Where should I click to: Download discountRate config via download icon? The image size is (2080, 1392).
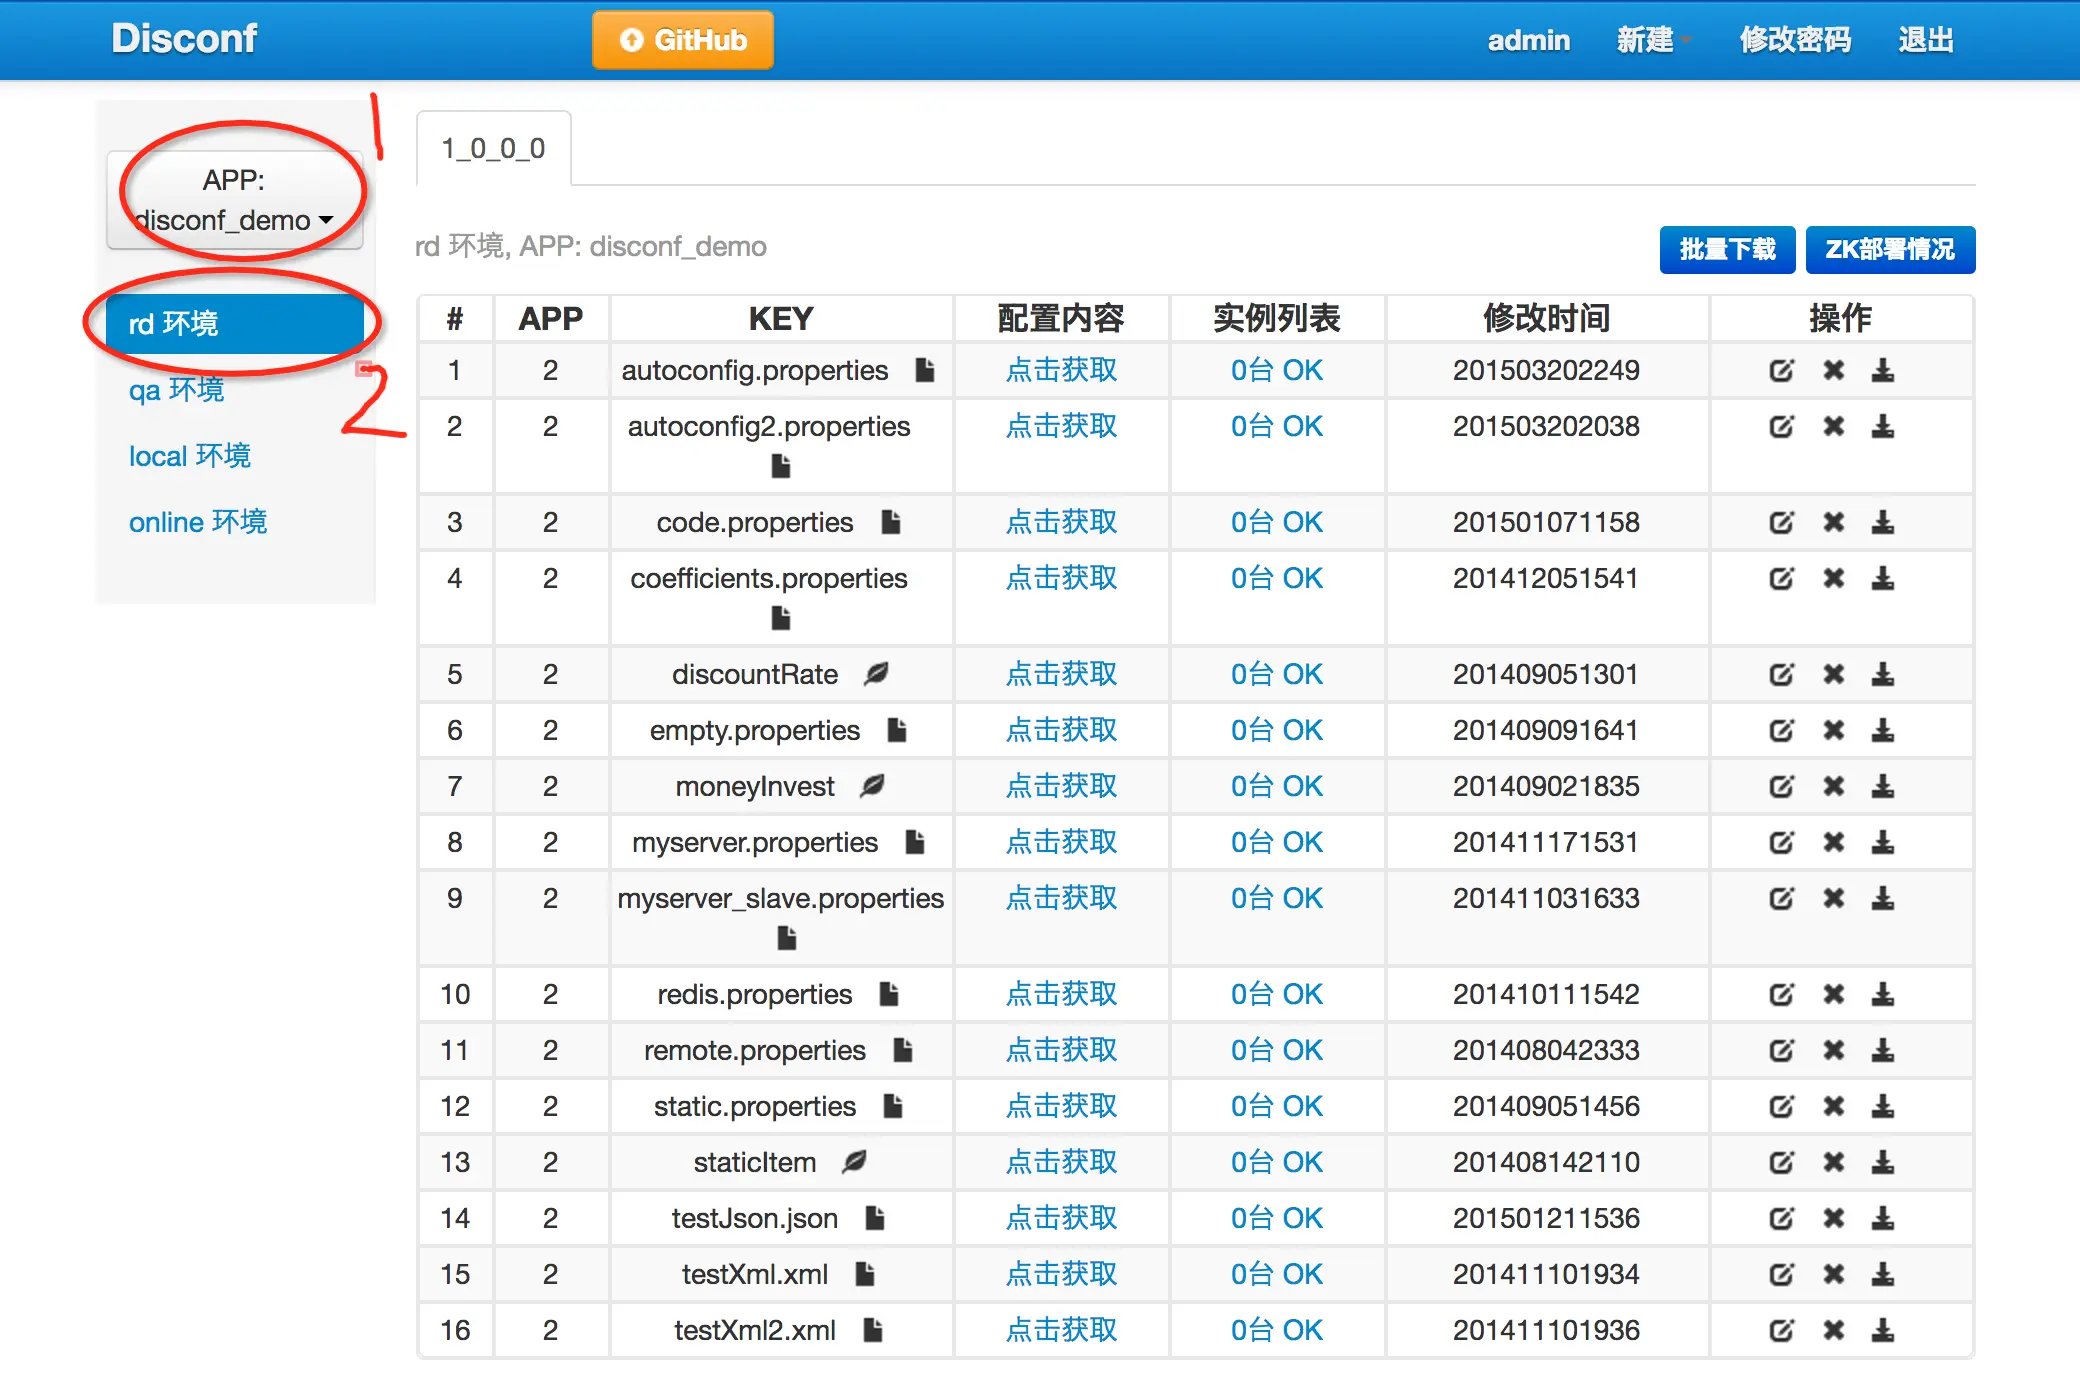pos(1883,675)
